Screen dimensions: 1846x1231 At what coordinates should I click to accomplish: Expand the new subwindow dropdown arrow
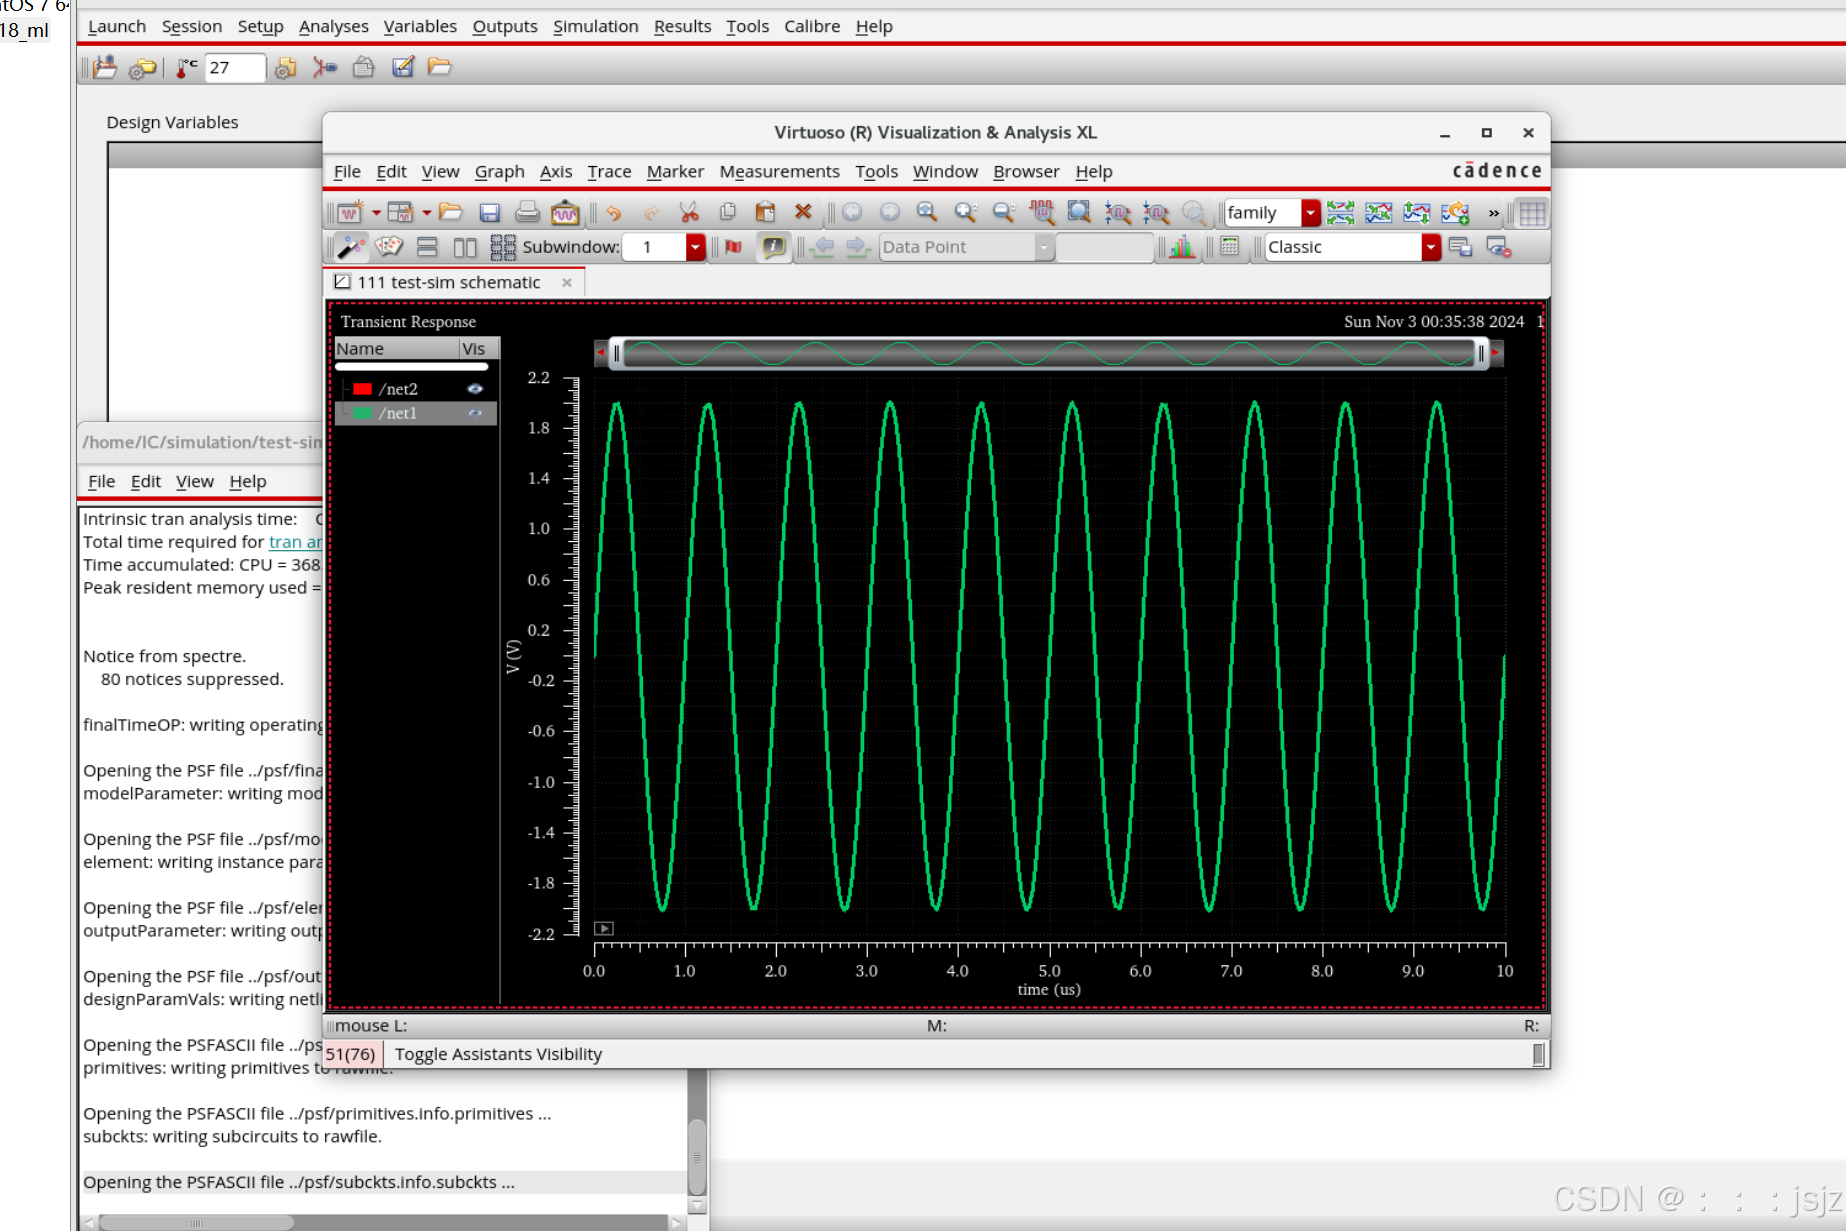[x=427, y=212]
